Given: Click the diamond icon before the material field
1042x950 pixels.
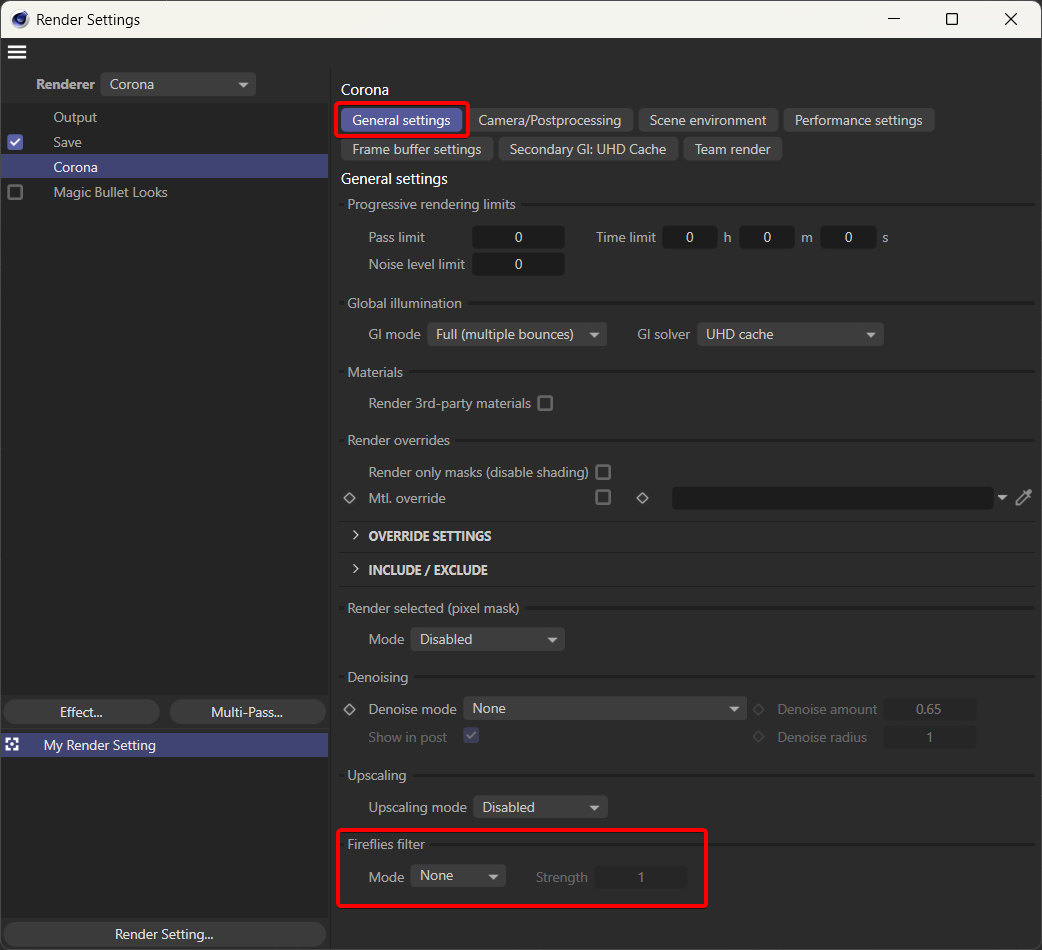Looking at the screenshot, I should [642, 498].
